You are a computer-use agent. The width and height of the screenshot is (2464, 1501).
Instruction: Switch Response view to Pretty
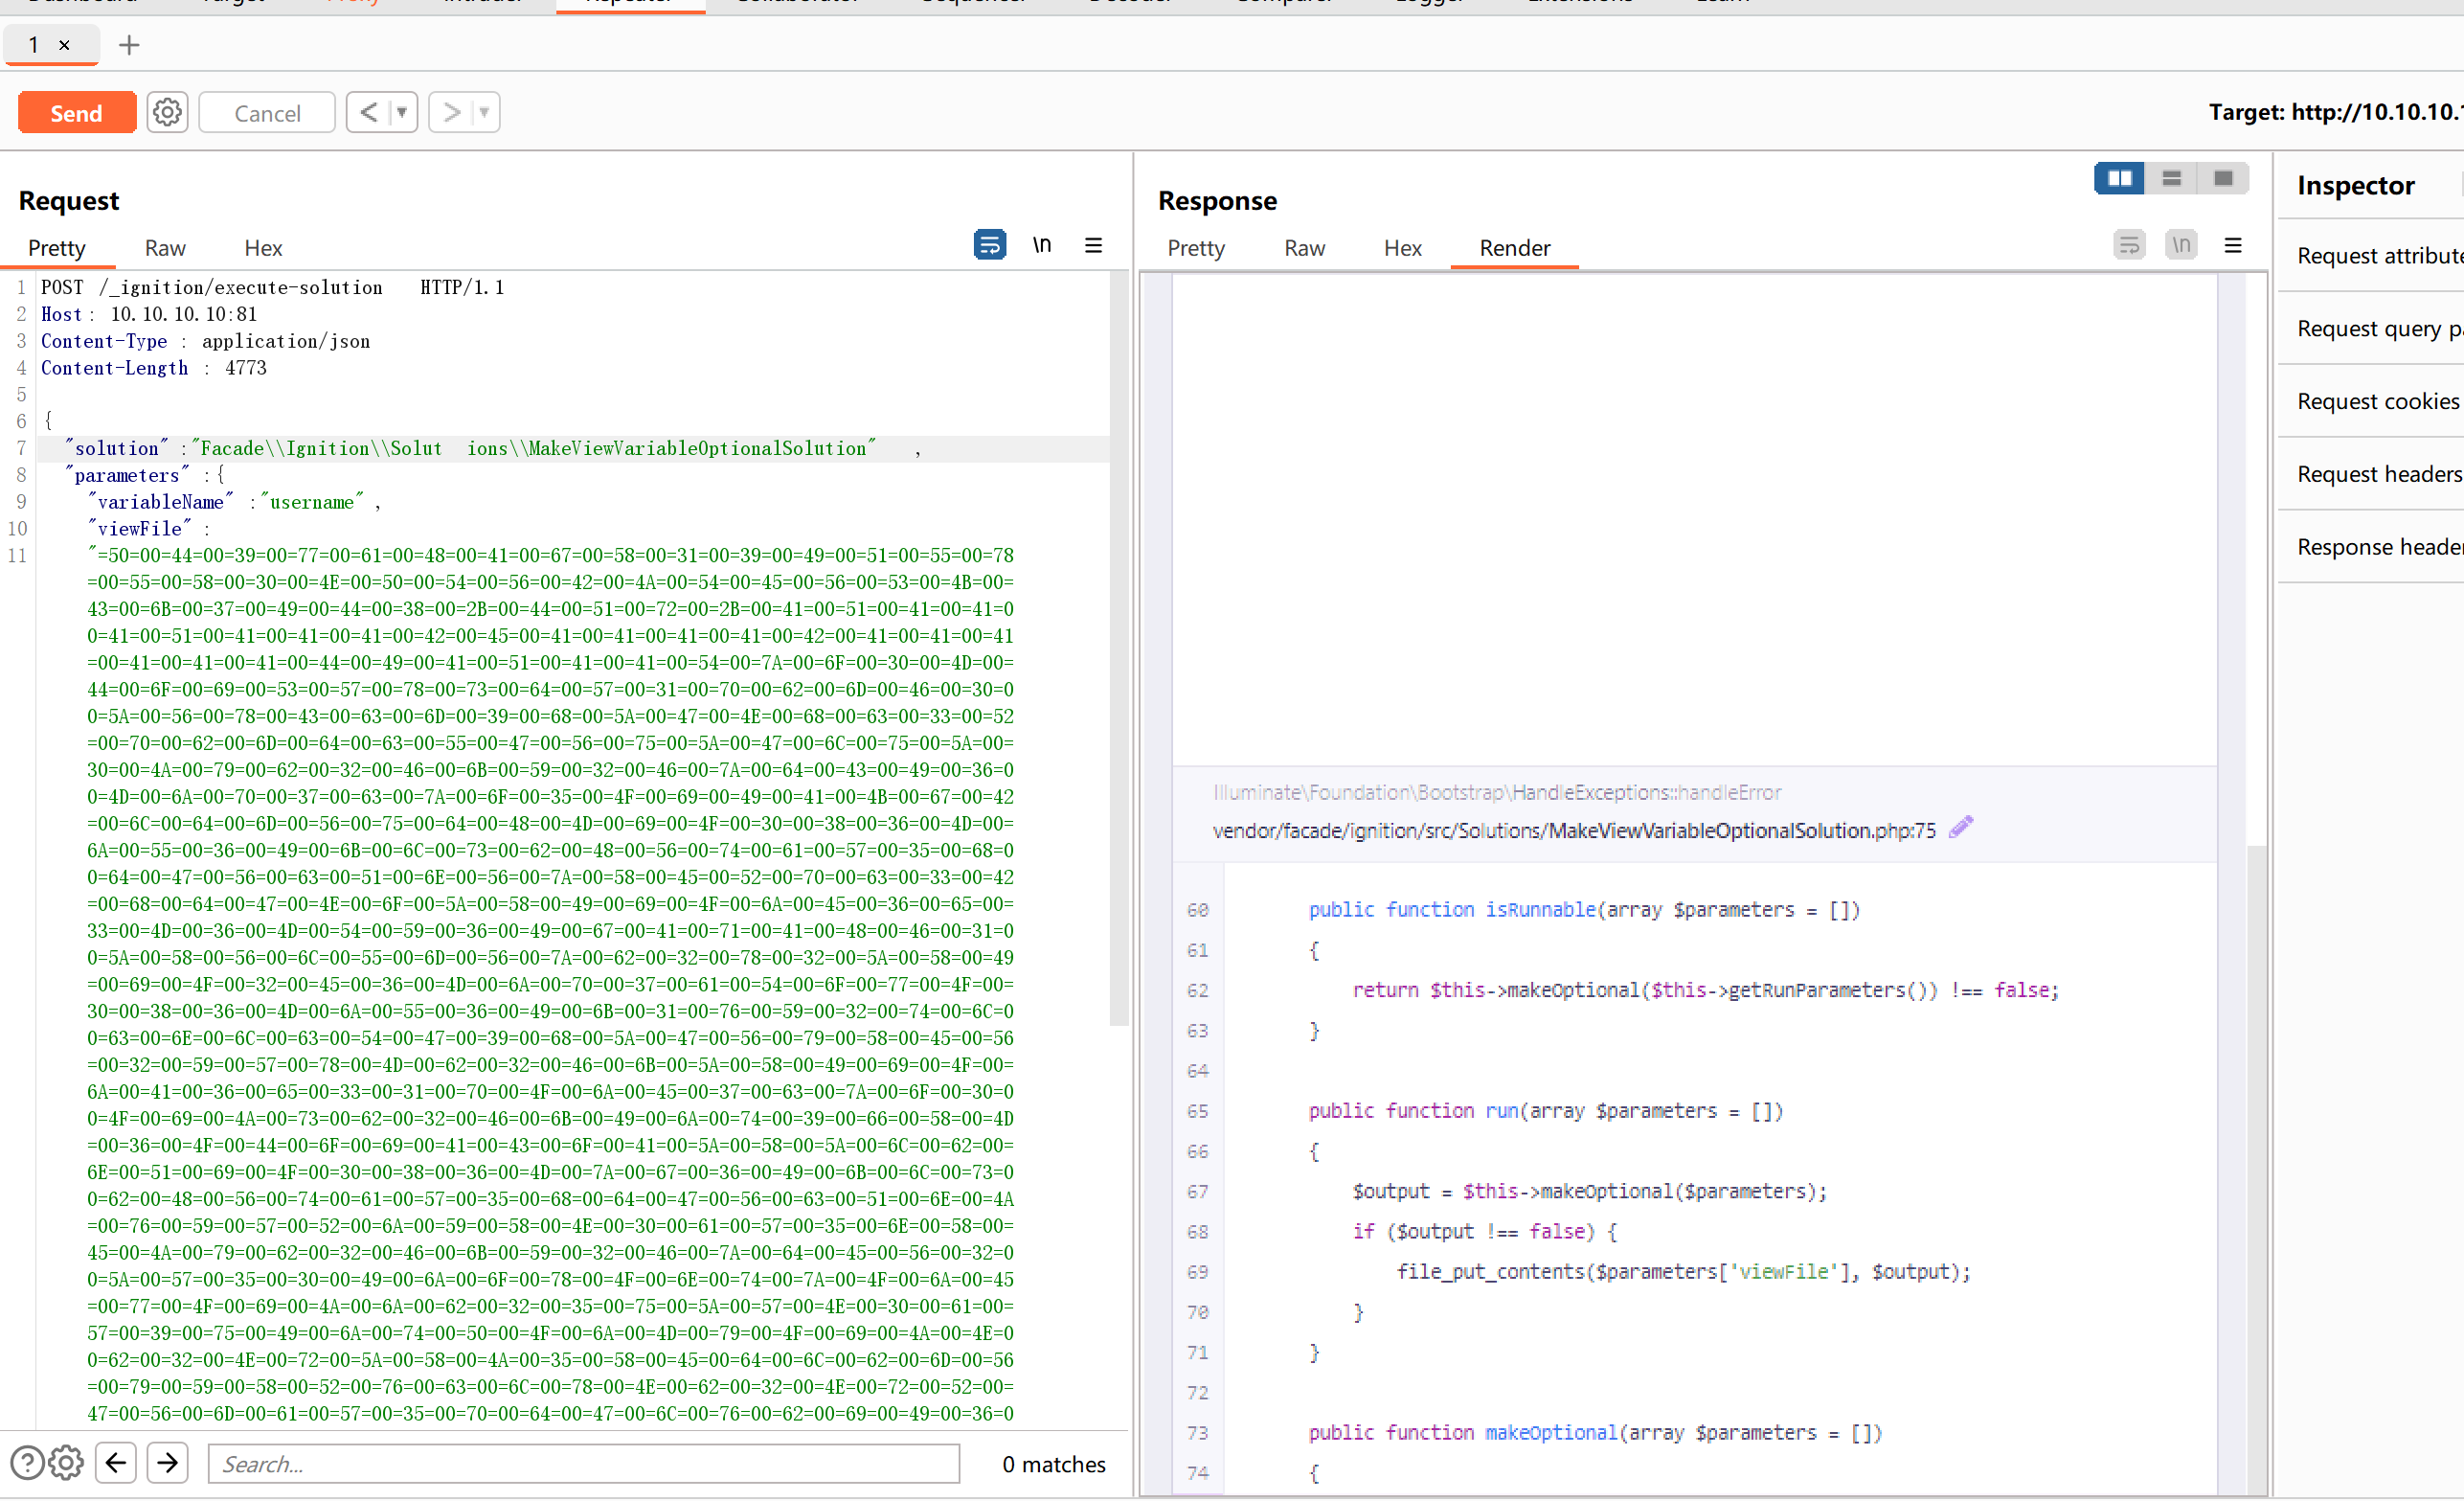1196,248
